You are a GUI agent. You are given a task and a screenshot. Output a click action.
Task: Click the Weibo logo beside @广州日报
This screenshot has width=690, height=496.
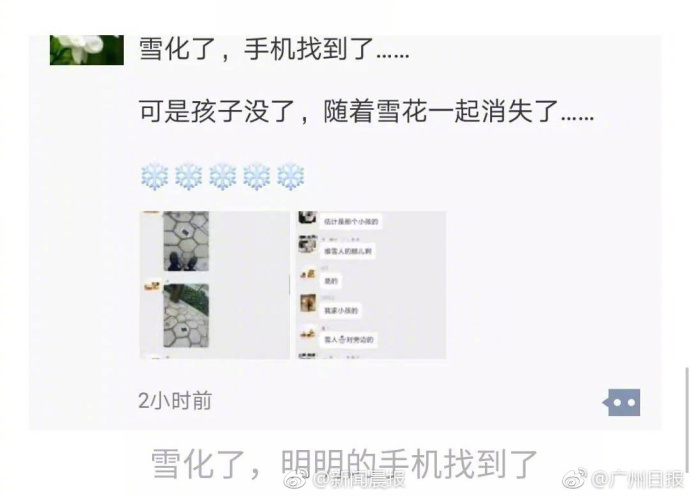576,478
